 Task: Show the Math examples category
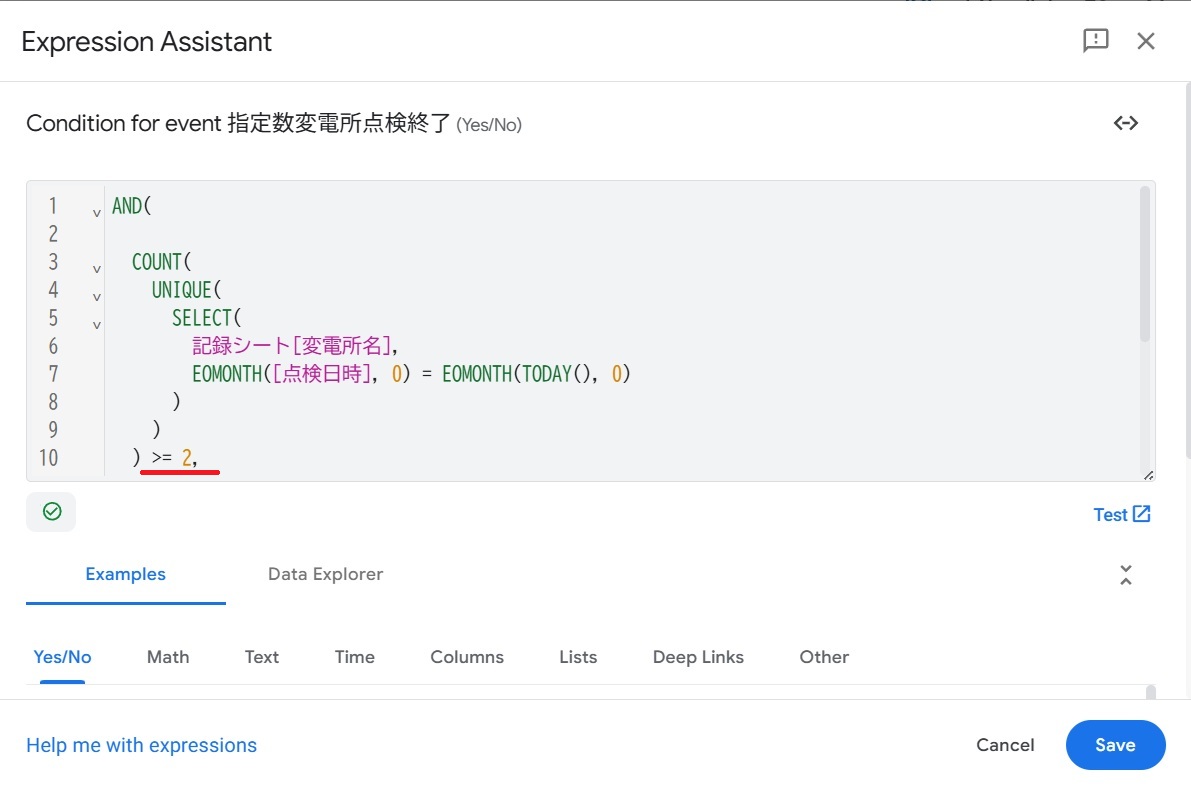(x=168, y=657)
